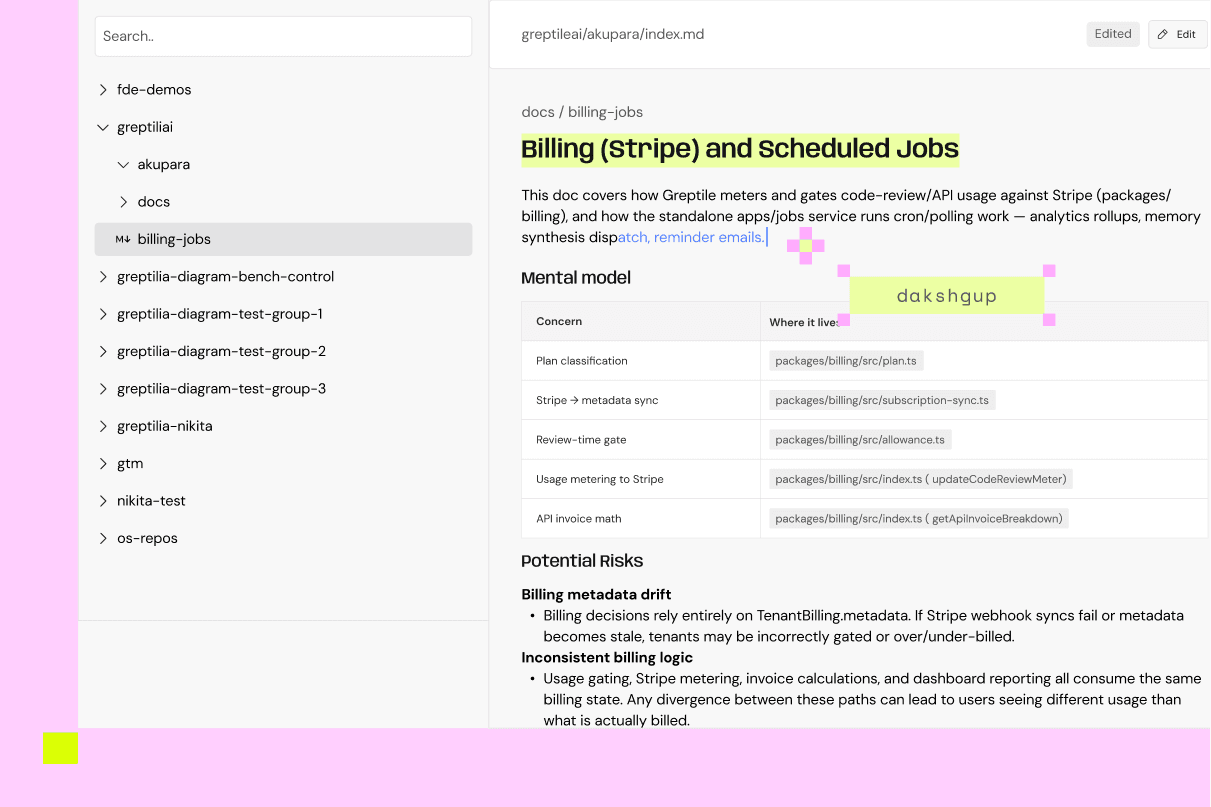Select the nikita-test label
The height and width of the screenshot is (807, 1211).
(151, 501)
